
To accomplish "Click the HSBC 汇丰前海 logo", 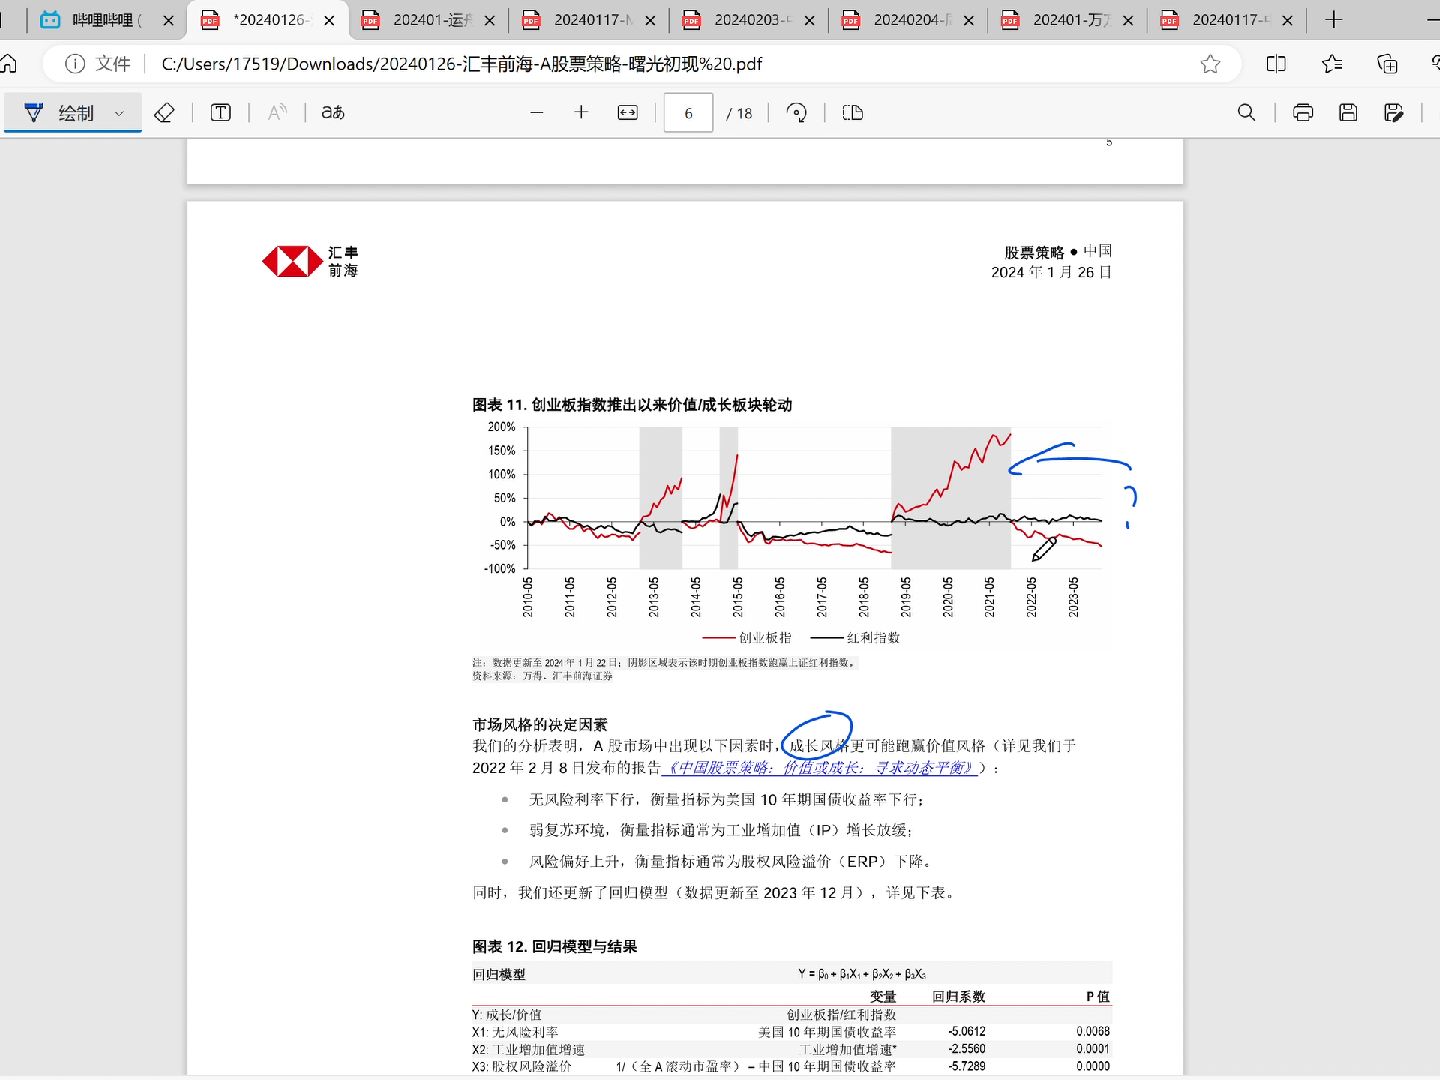I will click(310, 262).
